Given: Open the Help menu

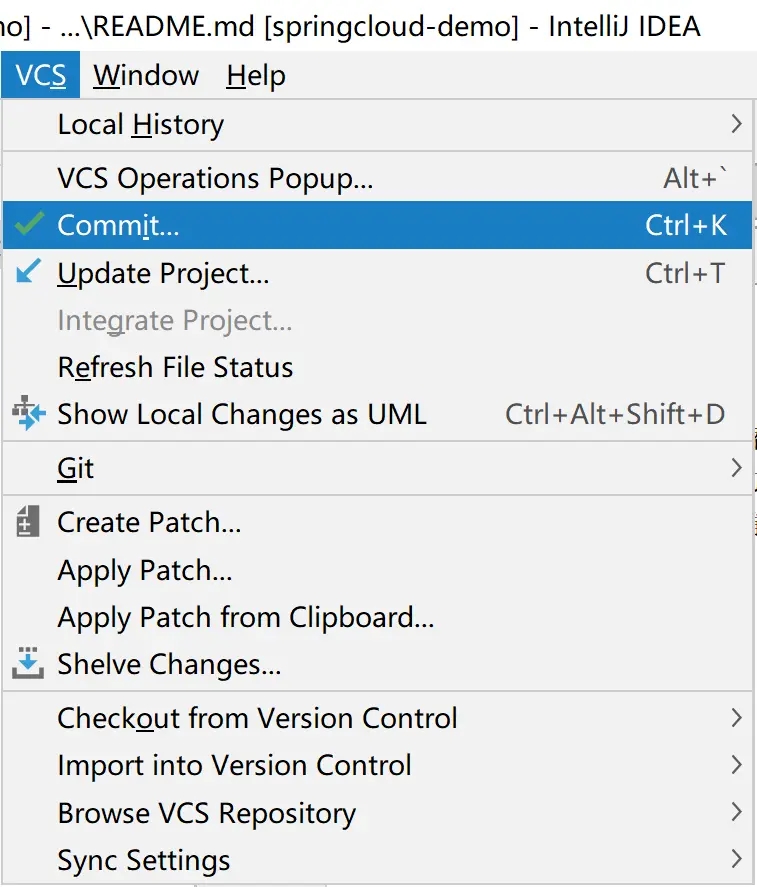Looking at the screenshot, I should [256, 75].
